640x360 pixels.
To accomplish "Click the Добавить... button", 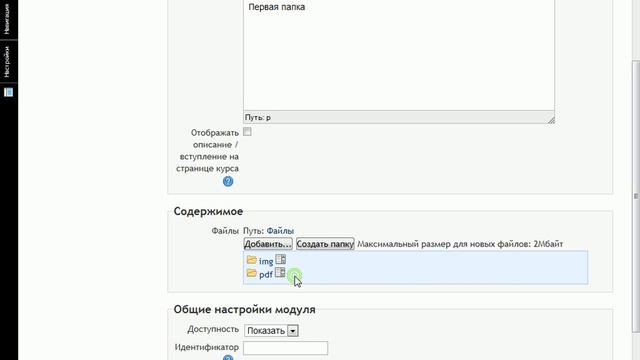I will pos(268,244).
